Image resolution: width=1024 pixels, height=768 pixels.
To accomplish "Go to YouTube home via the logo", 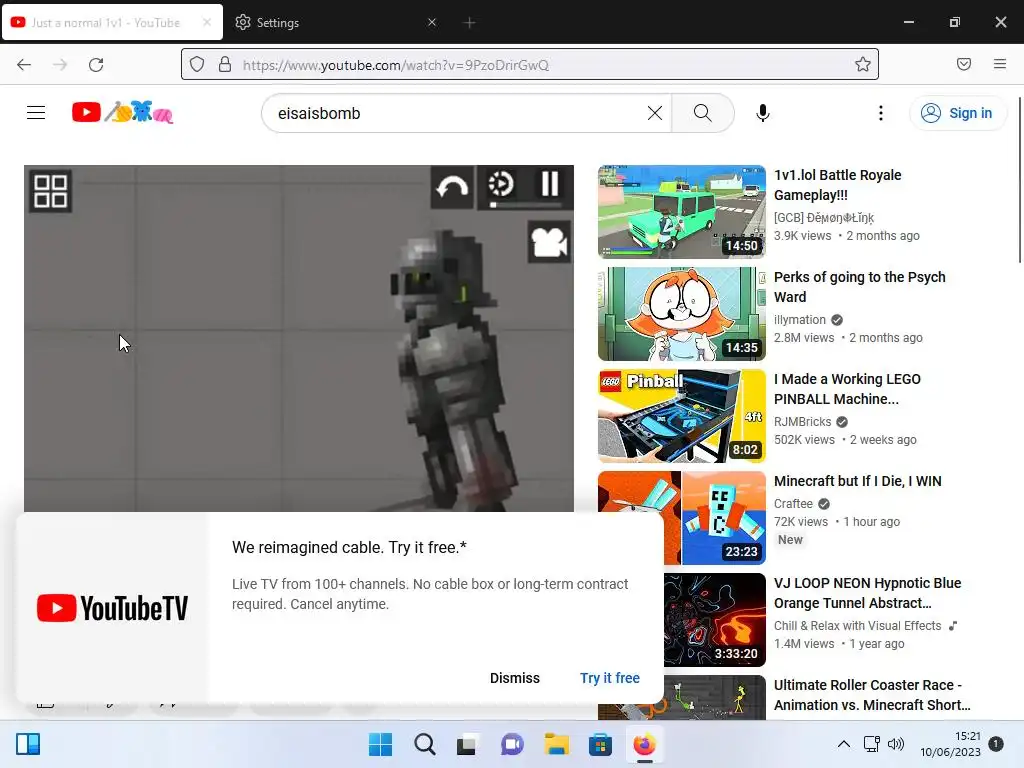I will point(122,112).
